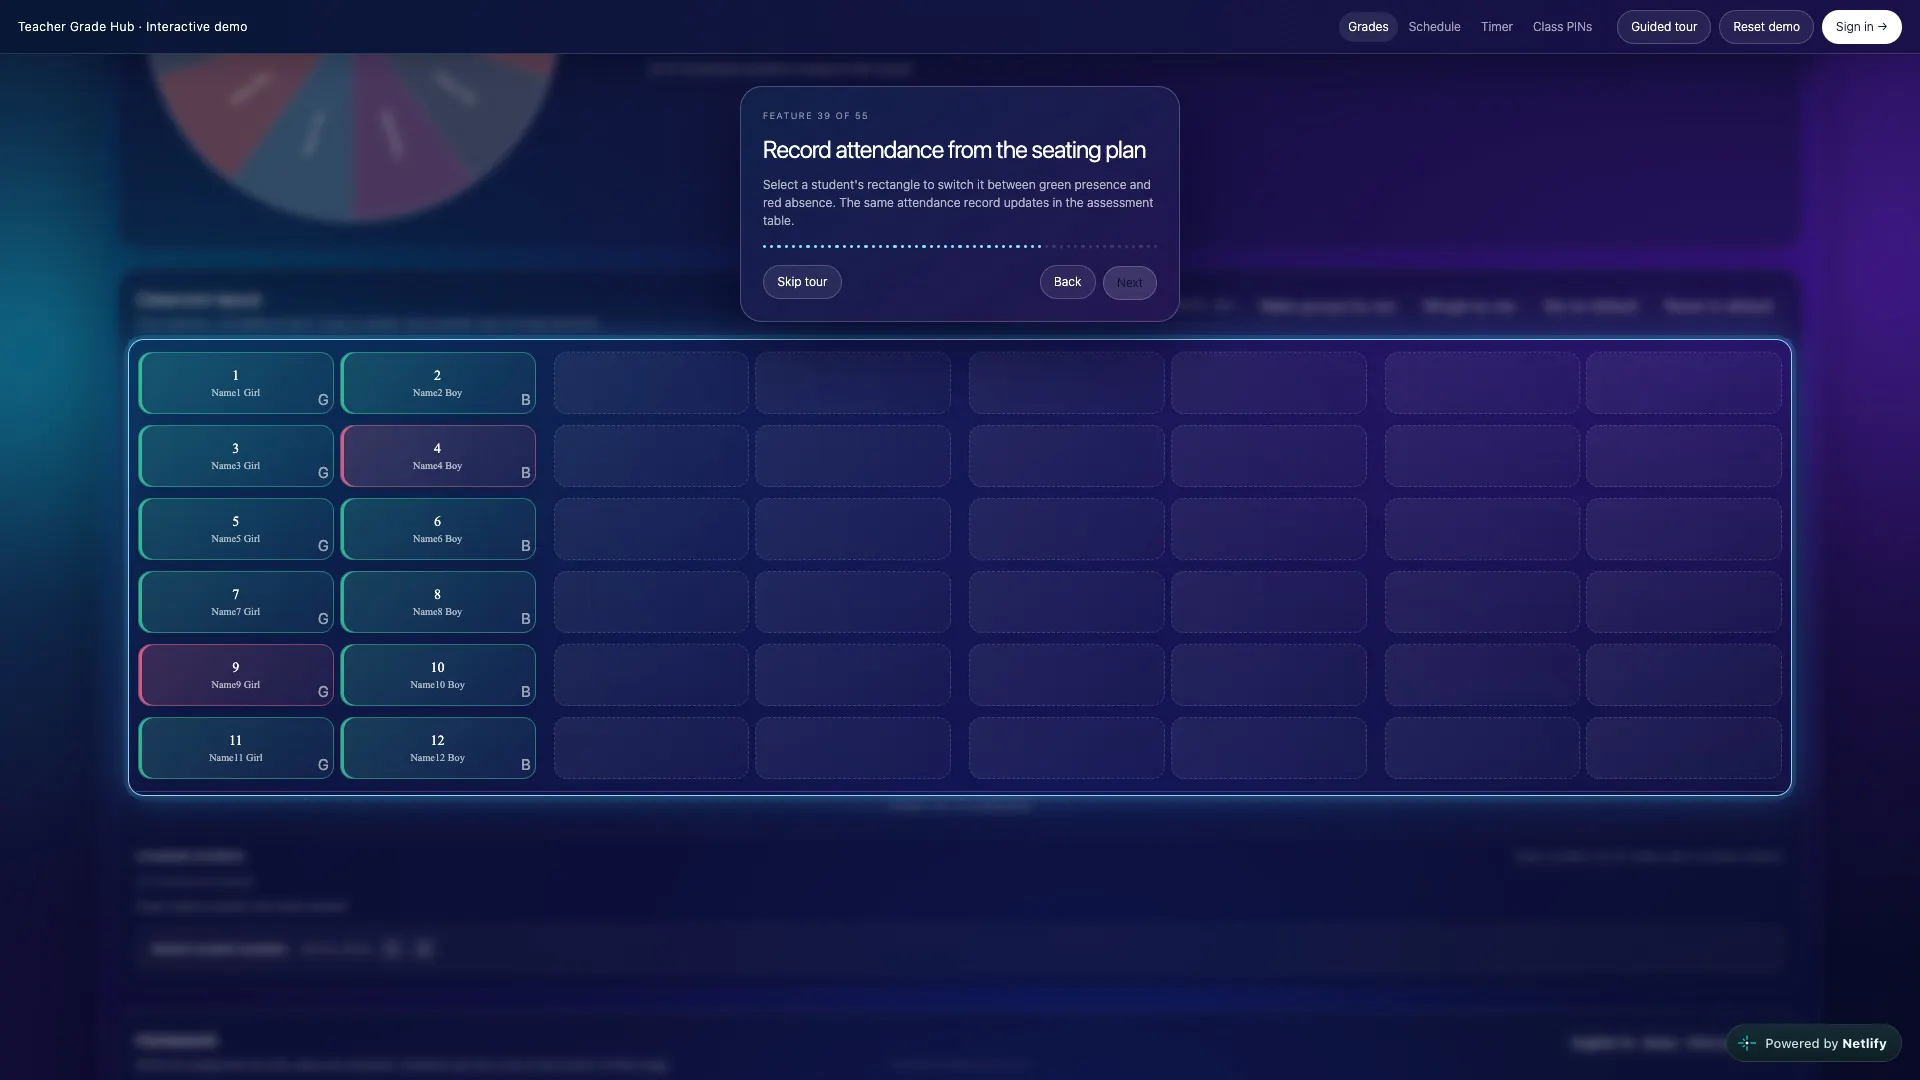This screenshot has width=1920, height=1080.
Task: Toggle attendance for student 6 Name6 Boy
Action: [x=438, y=529]
